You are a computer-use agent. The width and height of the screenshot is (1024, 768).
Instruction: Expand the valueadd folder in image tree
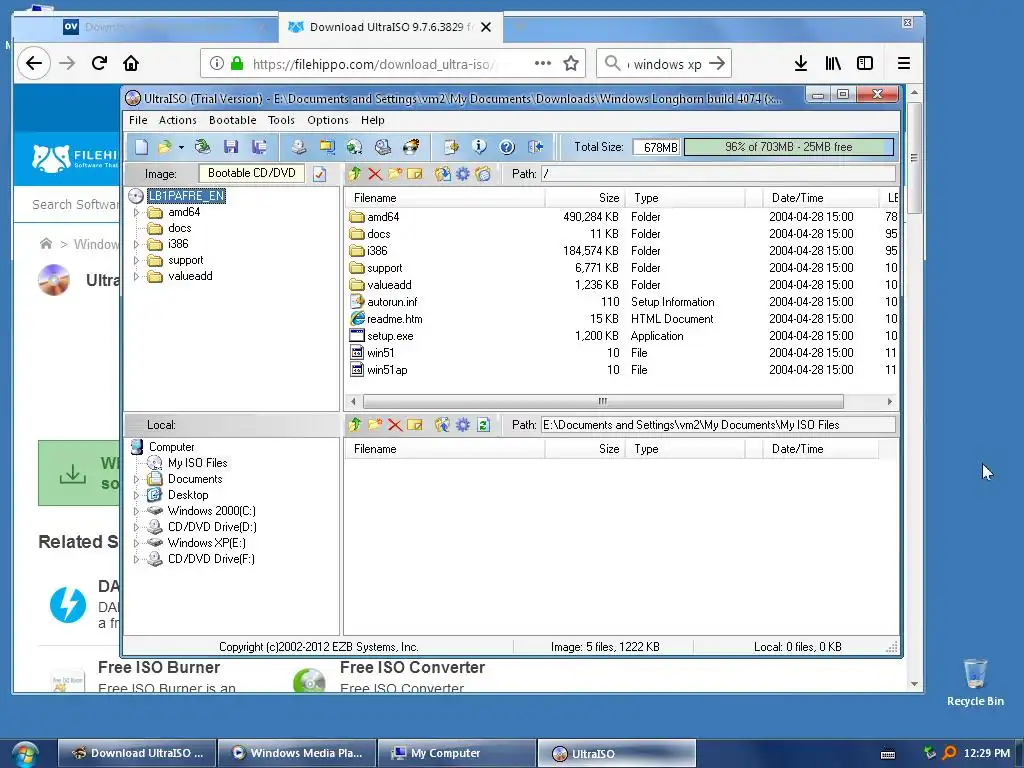click(136, 276)
